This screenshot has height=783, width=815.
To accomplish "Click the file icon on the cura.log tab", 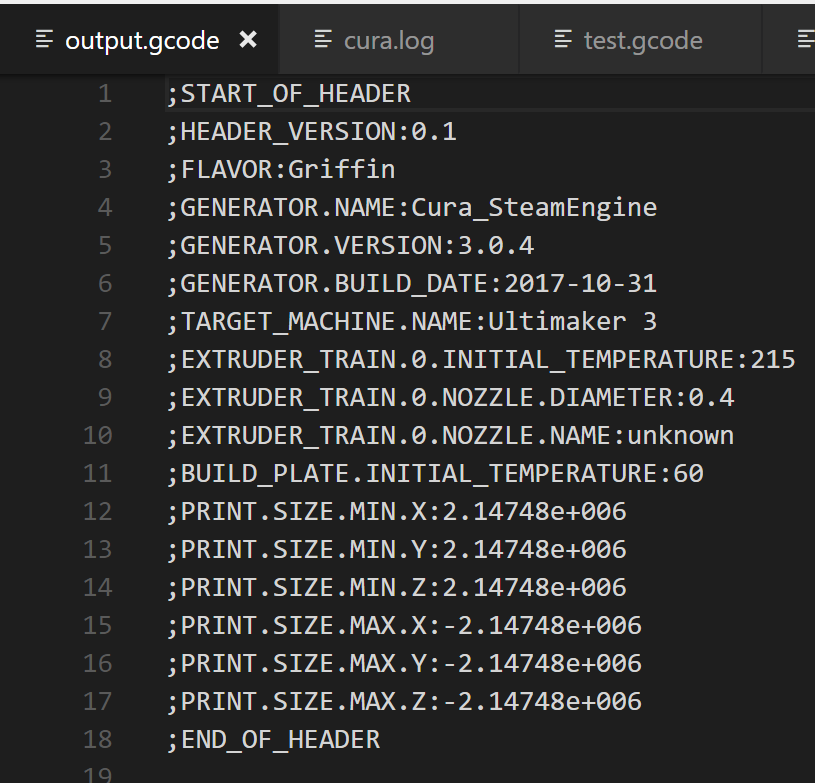I will click(x=322, y=40).
